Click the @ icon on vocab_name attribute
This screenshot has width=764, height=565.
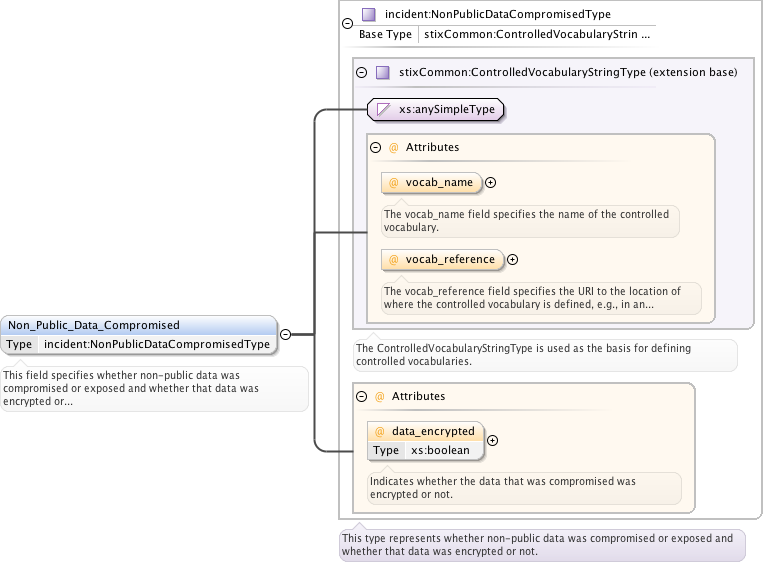(393, 183)
